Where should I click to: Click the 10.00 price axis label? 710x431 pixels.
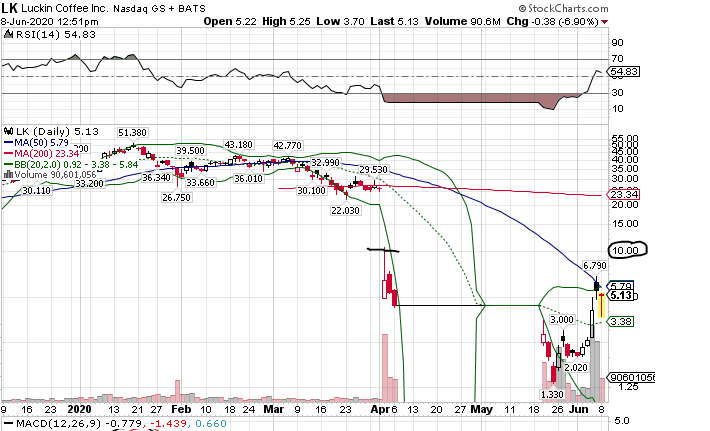point(625,250)
